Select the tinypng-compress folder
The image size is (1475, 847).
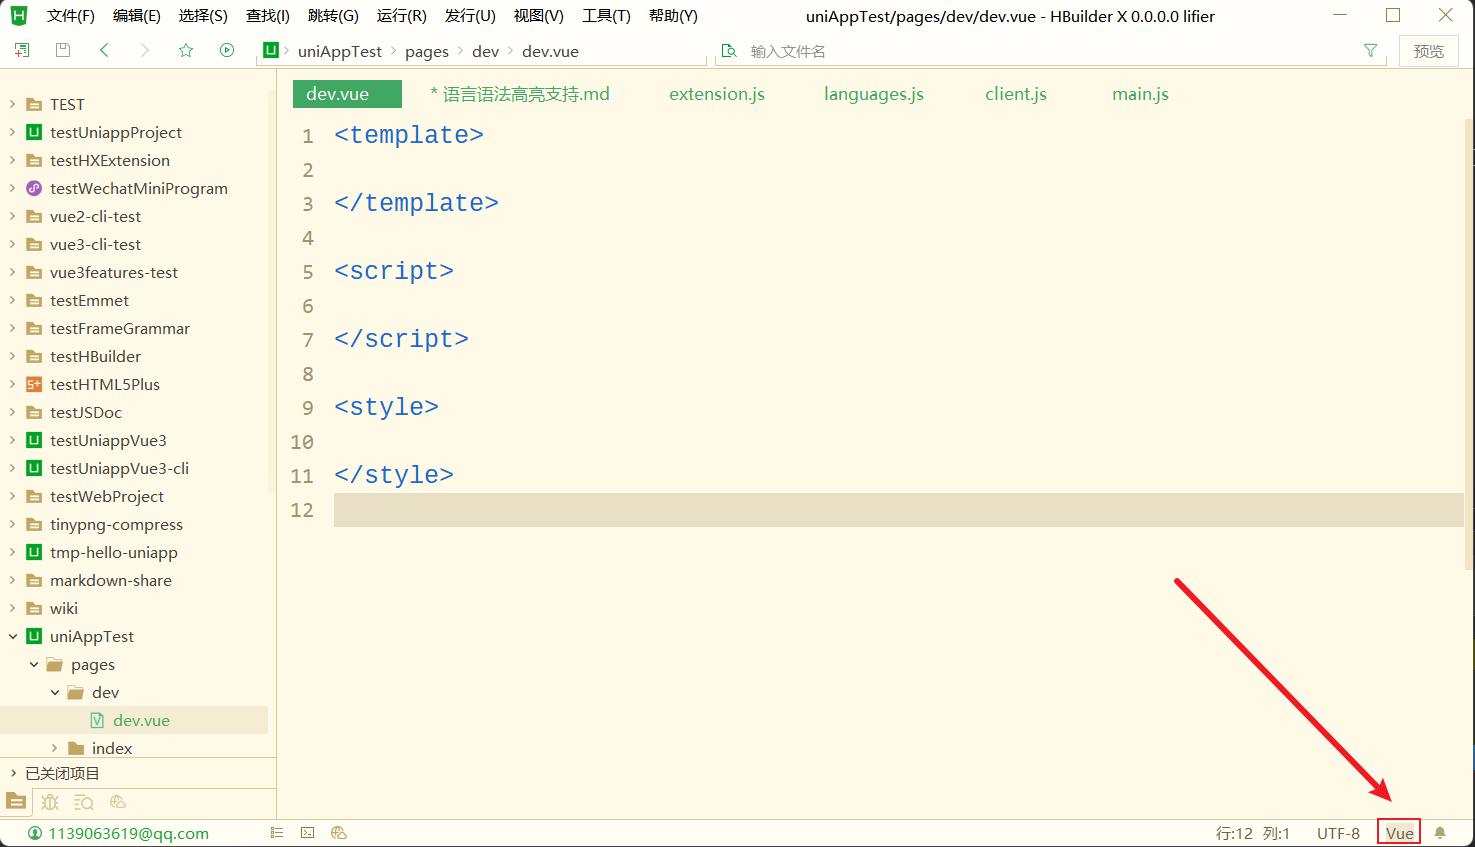pos(116,524)
